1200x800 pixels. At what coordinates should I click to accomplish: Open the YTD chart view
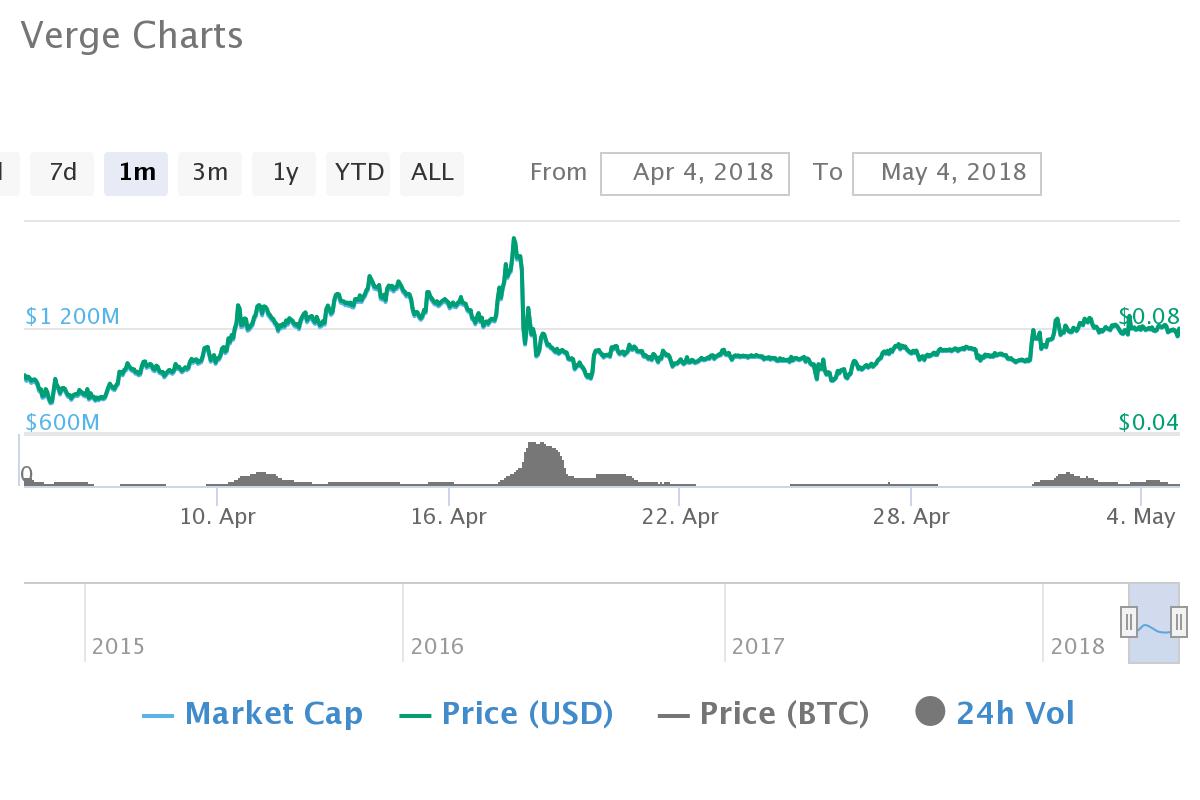point(357,172)
